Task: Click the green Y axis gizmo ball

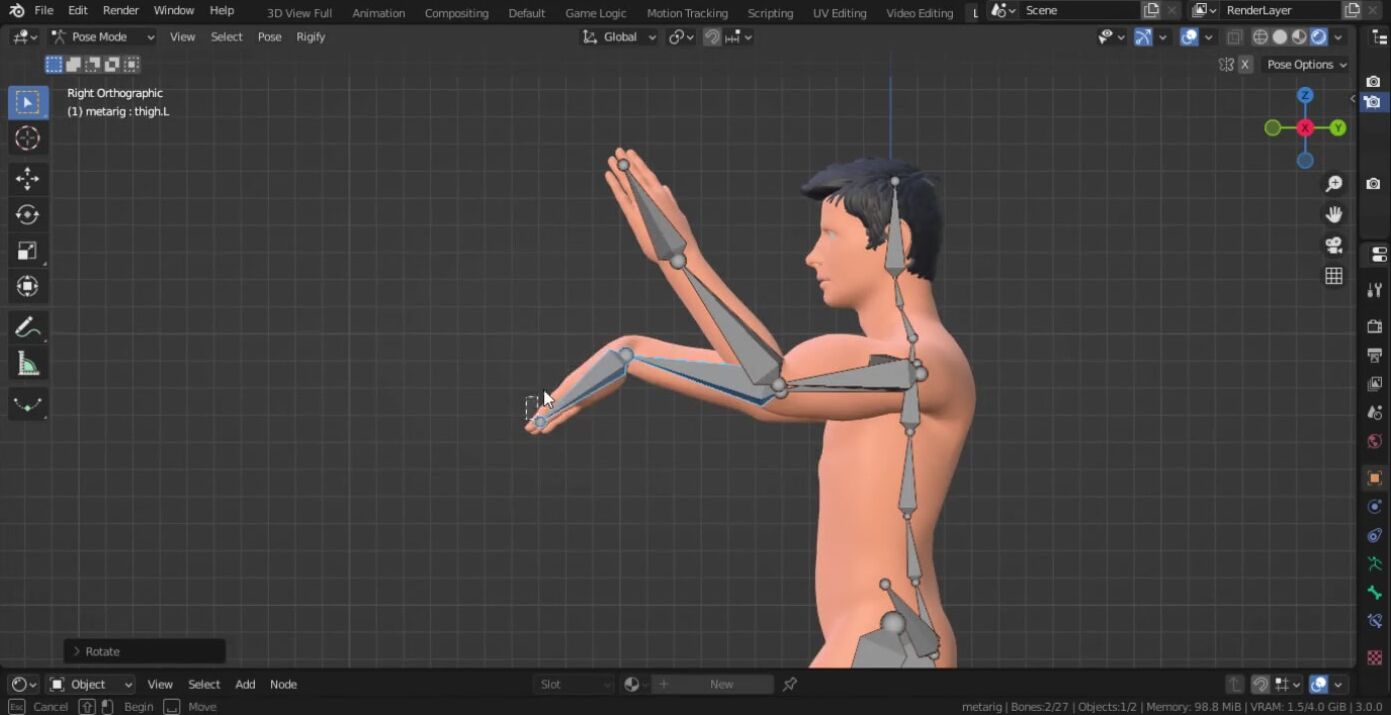Action: click(1338, 128)
